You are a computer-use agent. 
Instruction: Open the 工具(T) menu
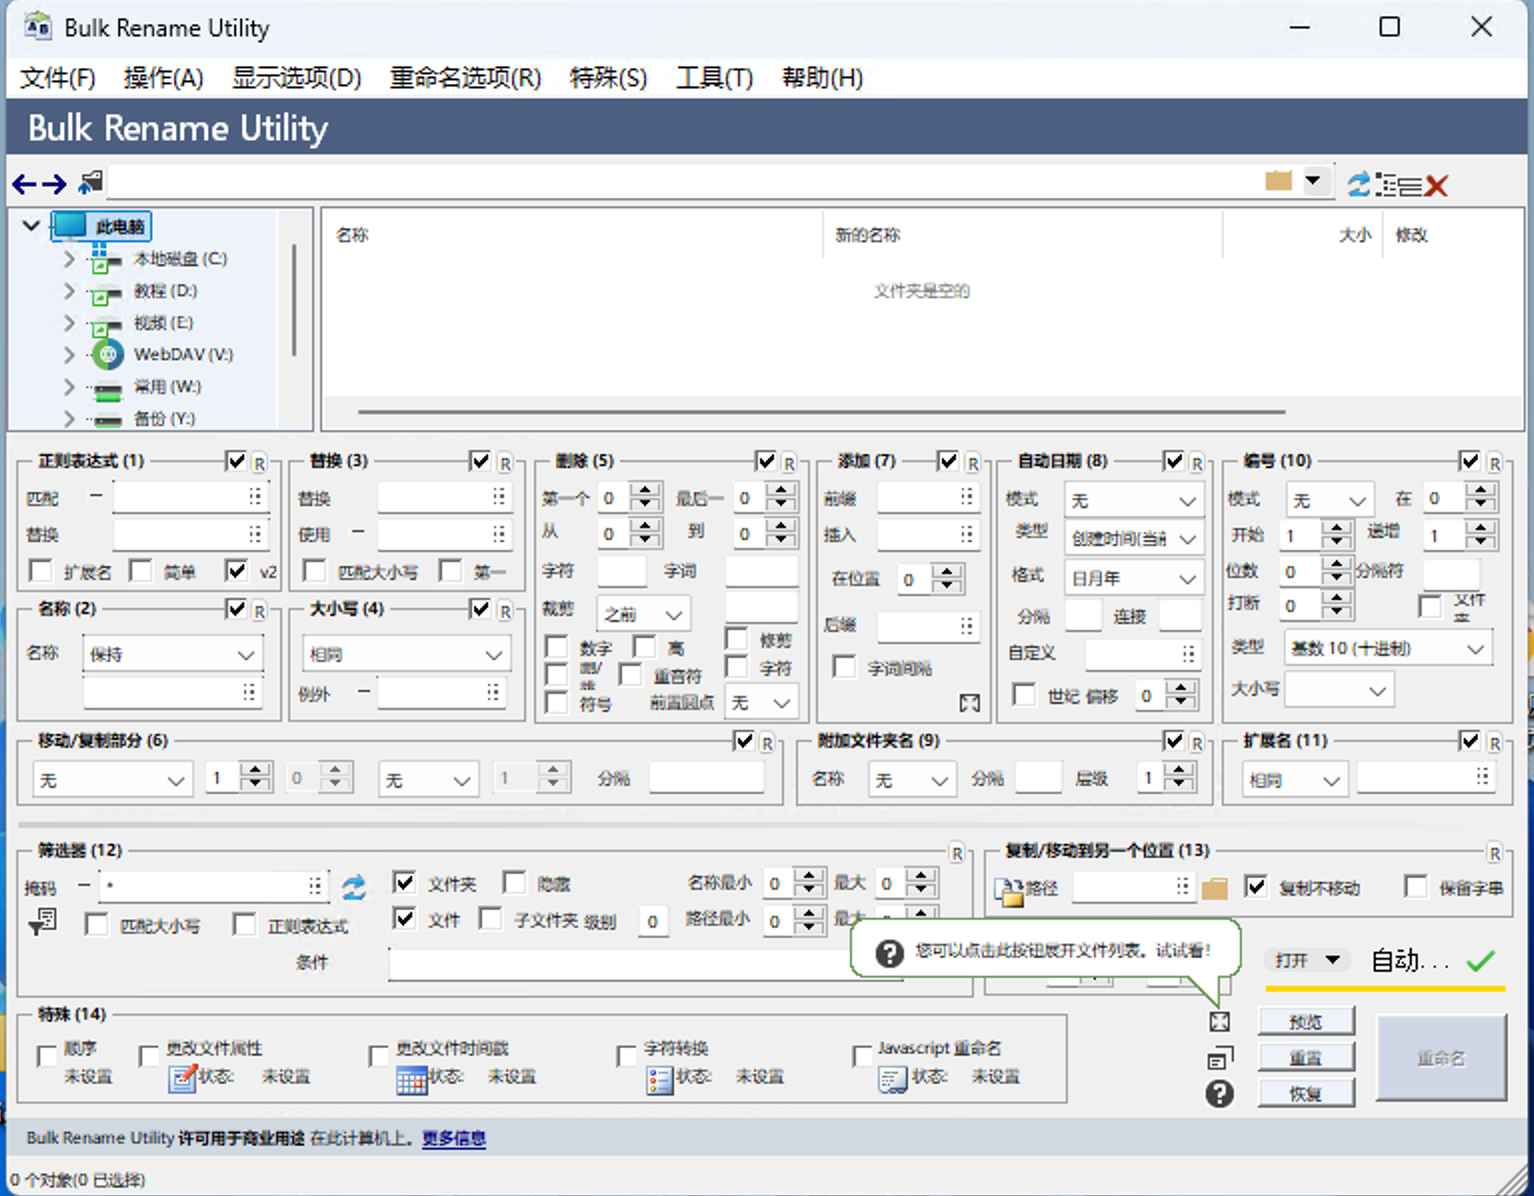714,78
